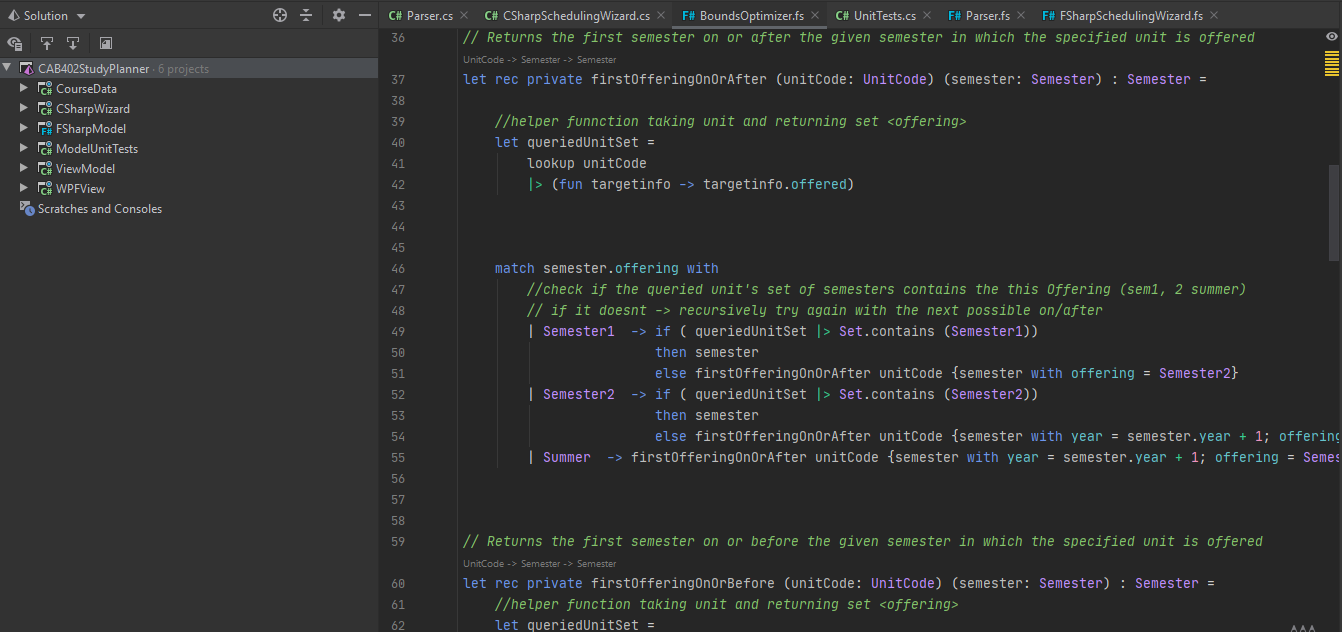Select the WPFView project

pos(84,188)
